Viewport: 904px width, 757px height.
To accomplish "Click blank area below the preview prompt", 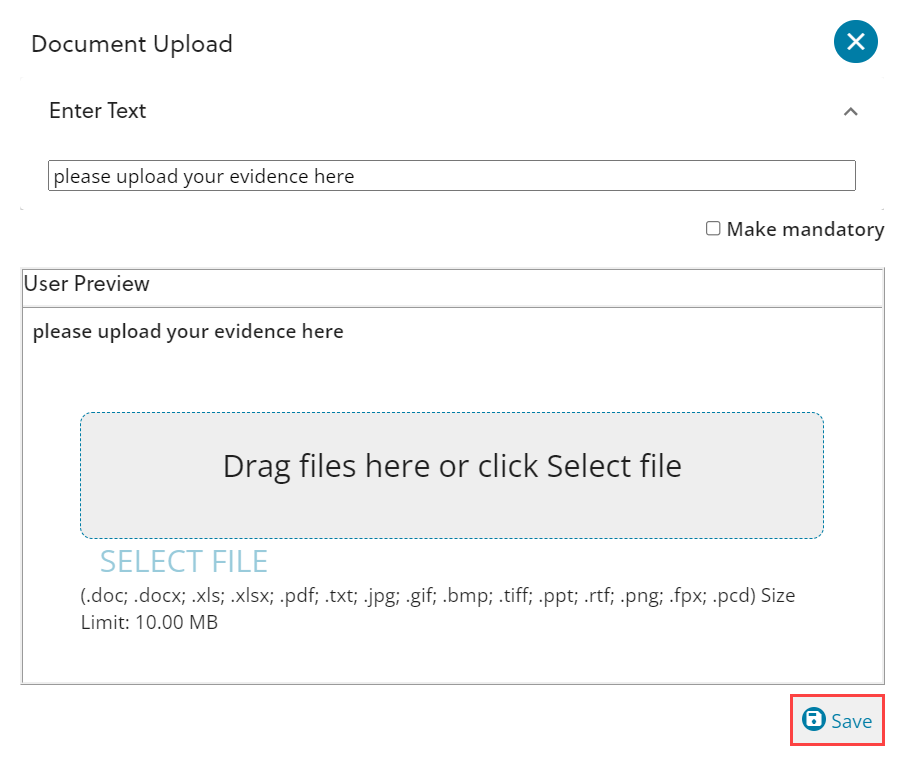I will pyautogui.click(x=452, y=375).
